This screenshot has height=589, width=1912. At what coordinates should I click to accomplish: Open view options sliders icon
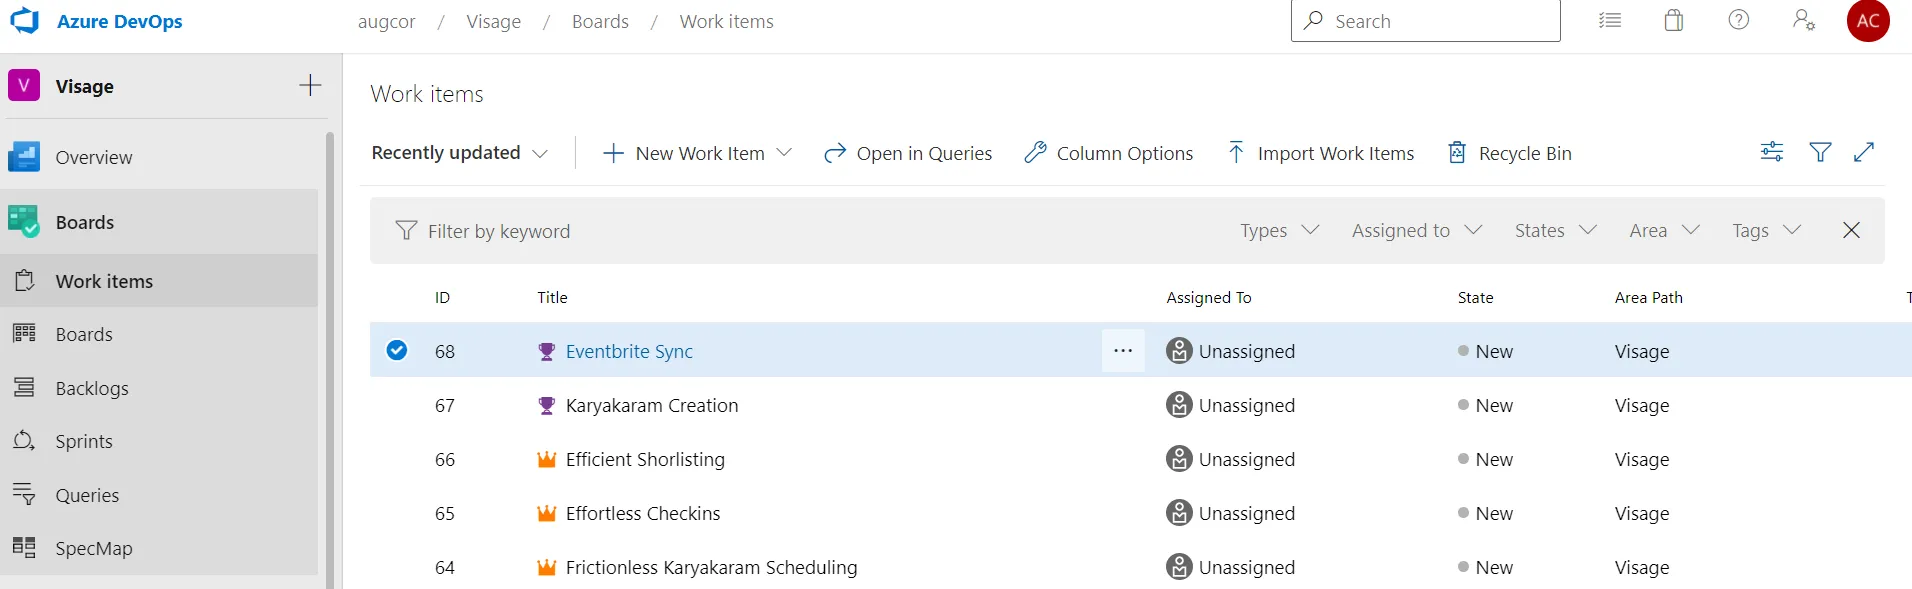click(x=1771, y=152)
